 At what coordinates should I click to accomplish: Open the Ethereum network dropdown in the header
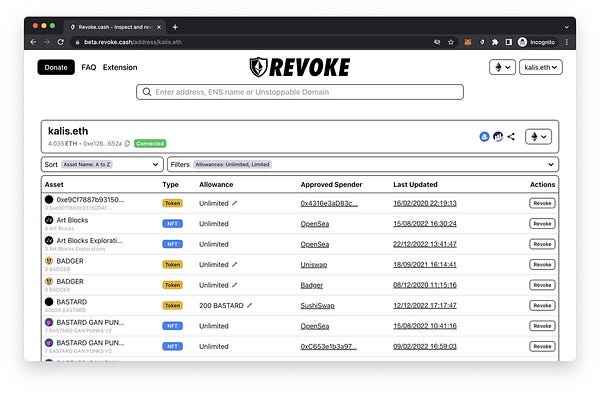(x=502, y=67)
